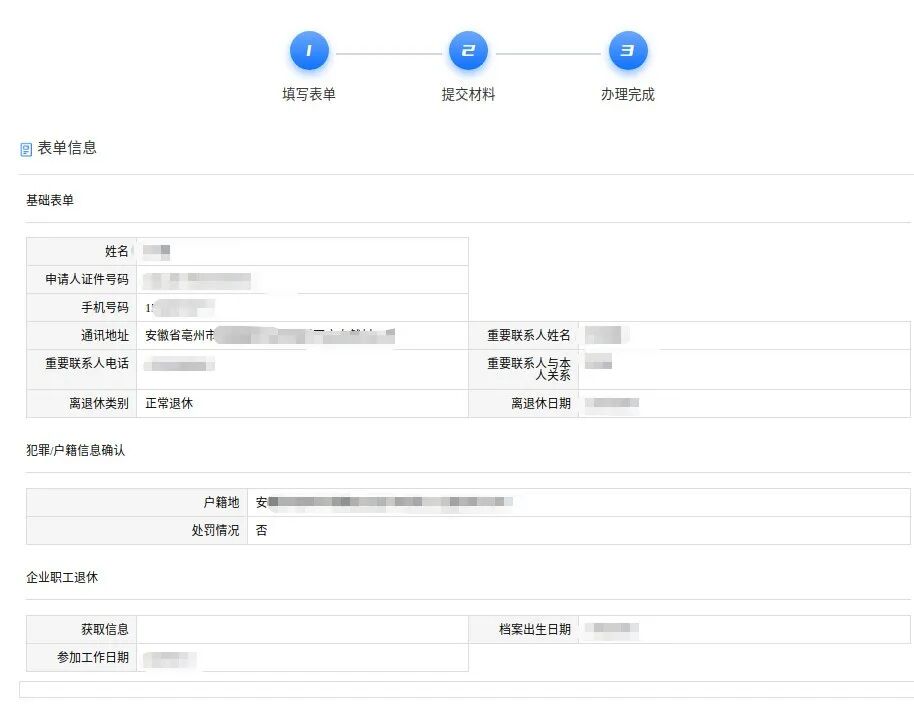This screenshot has width=914, height=707.
Task: Click the 离退休日期 value field
Action: point(744,403)
